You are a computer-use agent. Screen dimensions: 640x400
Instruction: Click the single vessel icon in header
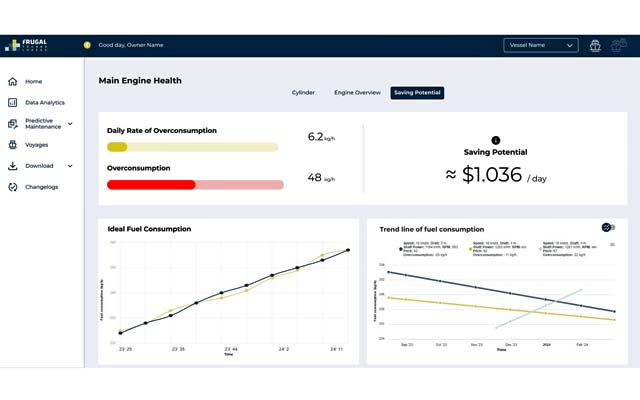596,45
